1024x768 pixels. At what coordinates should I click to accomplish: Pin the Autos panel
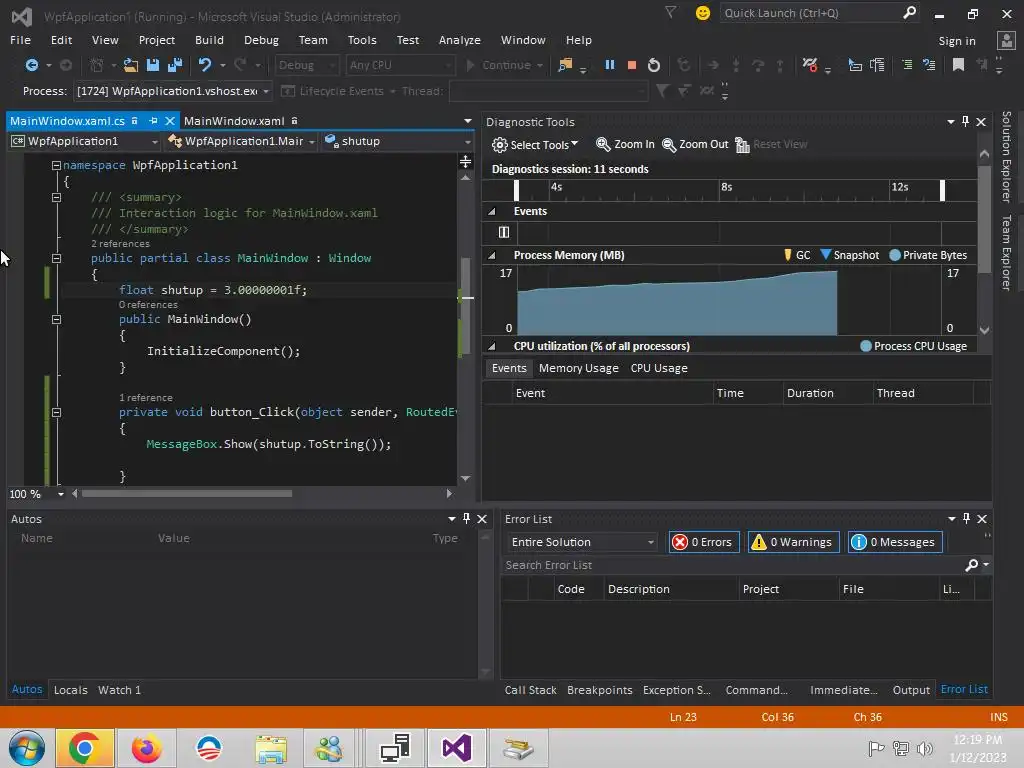466,519
